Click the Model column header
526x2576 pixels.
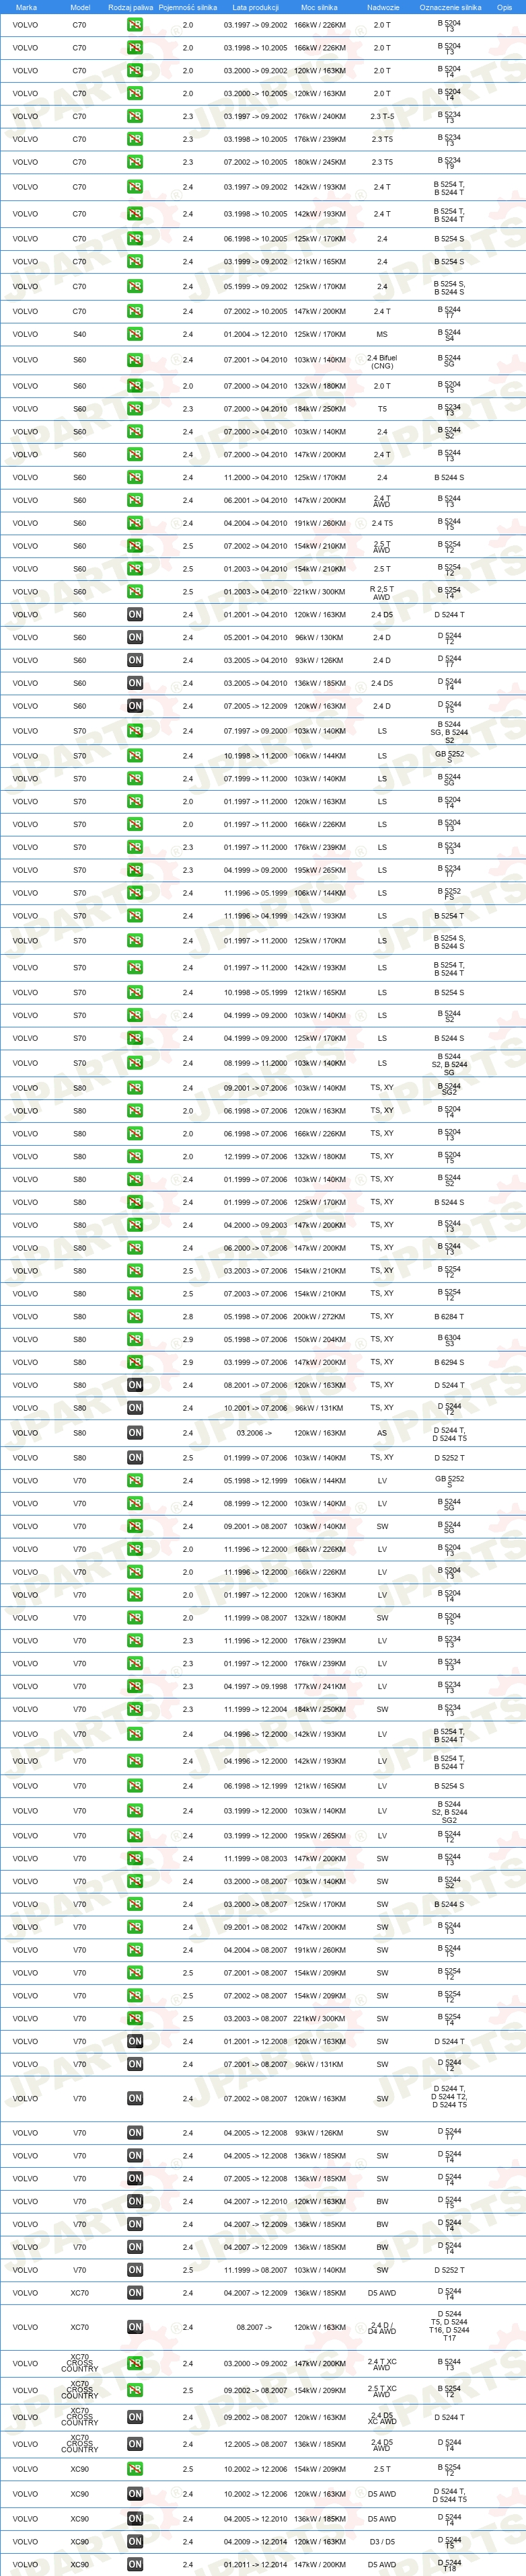tap(80, 7)
